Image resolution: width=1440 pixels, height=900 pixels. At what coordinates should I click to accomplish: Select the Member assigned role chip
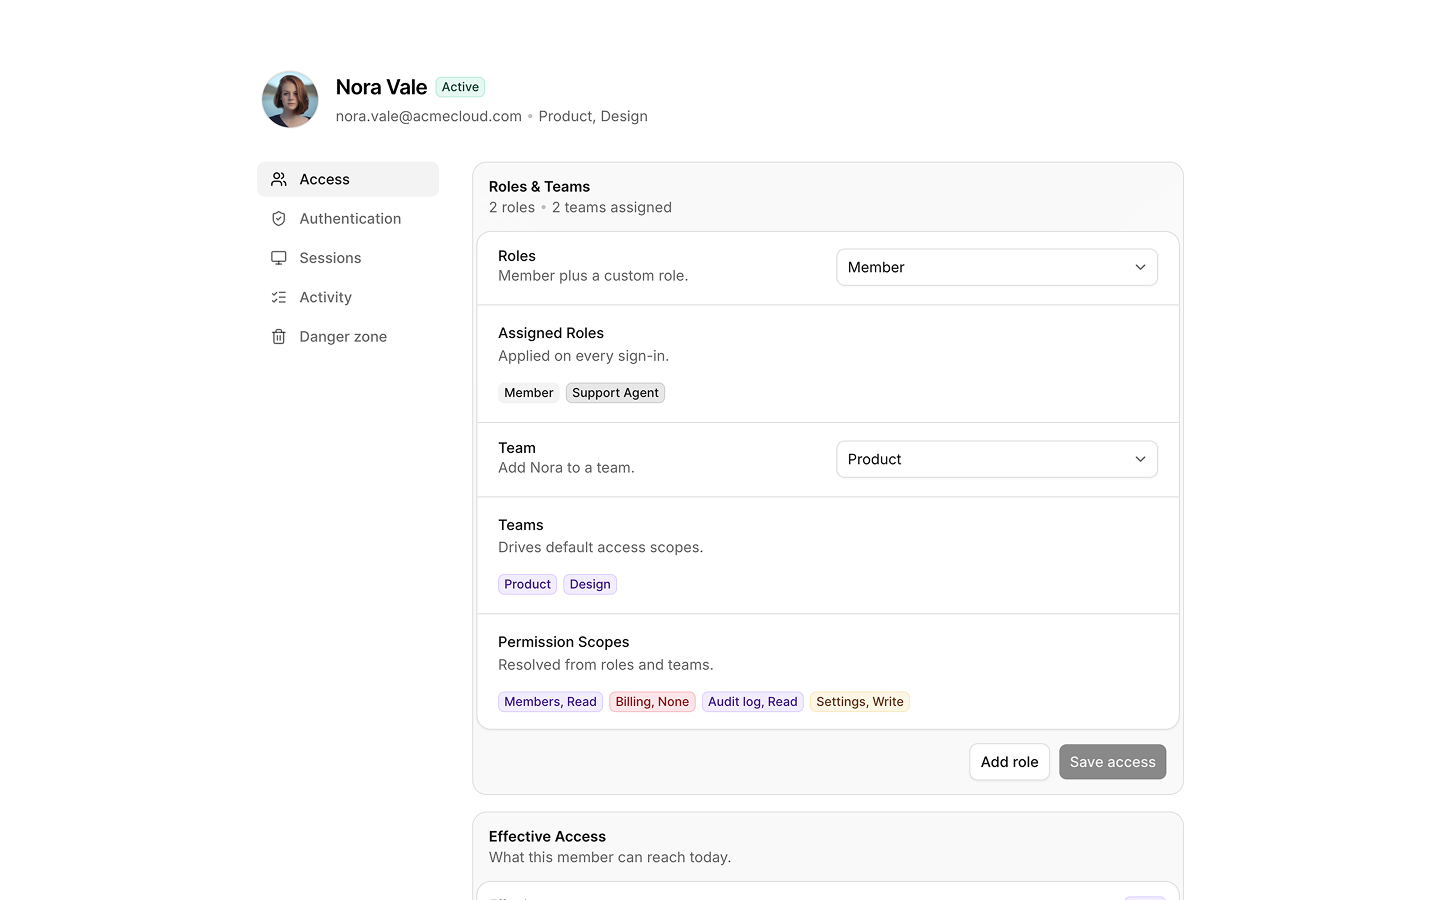coord(528,393)
